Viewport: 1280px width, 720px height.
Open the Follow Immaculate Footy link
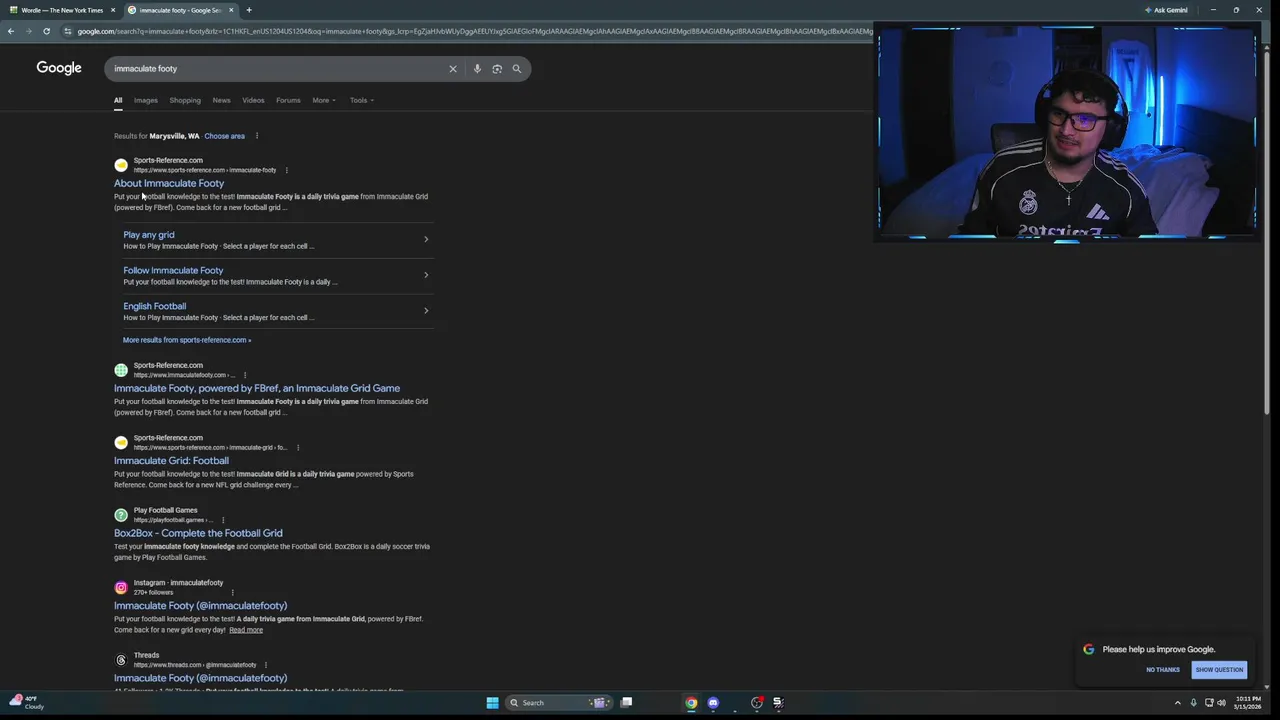173,270
